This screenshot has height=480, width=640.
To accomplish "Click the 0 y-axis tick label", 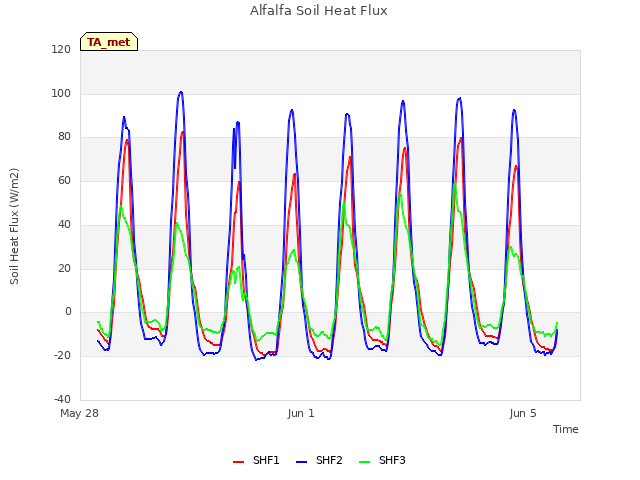I will click(x=68, y=312).
